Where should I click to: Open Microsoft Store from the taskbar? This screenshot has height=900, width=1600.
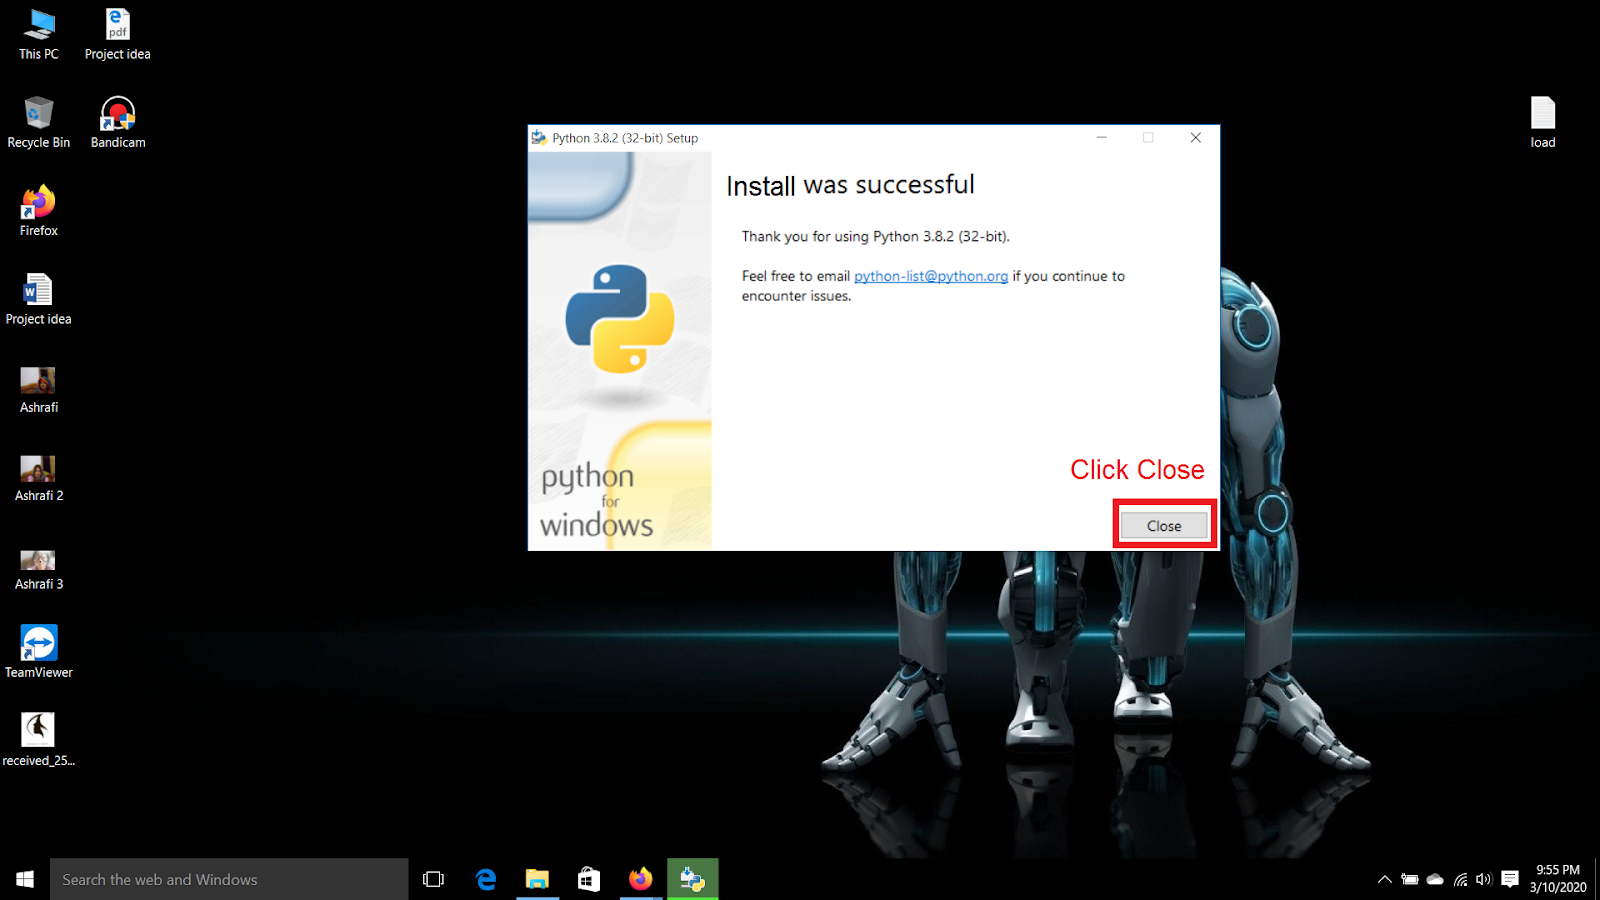click(x=589, y=879)
